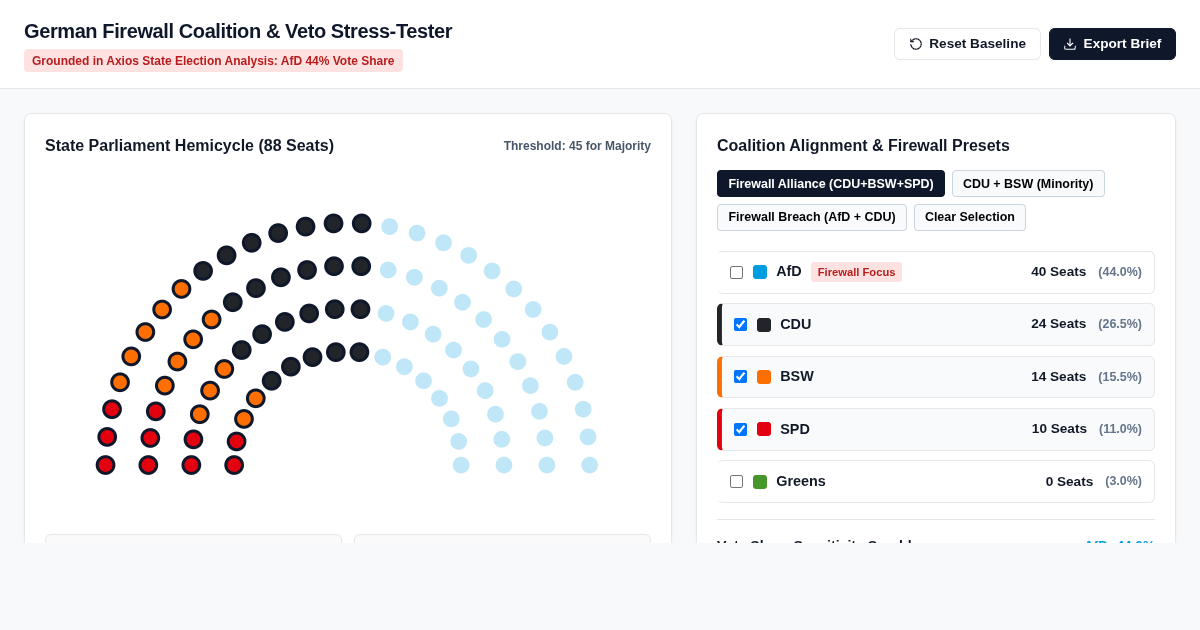Image resolution: width=1200 pixels, height=630 pixels.
Task: Click the '(11.0%)' SPD share
Action: coord(1120,429)
